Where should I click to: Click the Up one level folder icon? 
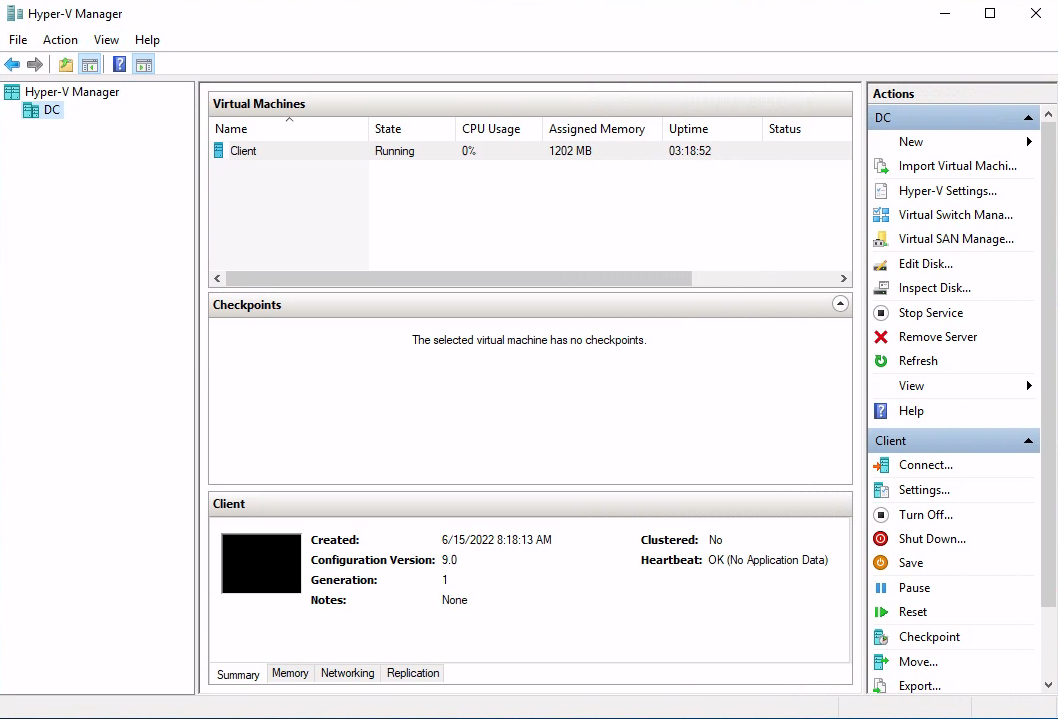pyautogui.click(x=65, y=65)
